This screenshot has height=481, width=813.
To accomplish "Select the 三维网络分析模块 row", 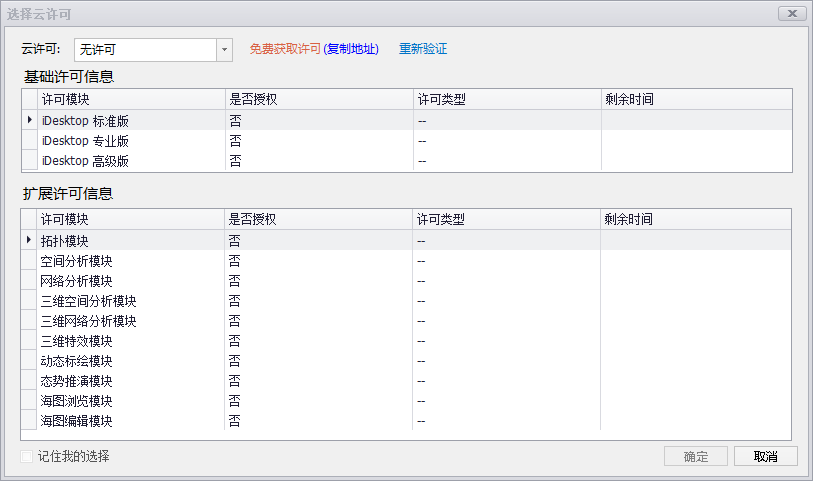I will [x=406, y=321].
